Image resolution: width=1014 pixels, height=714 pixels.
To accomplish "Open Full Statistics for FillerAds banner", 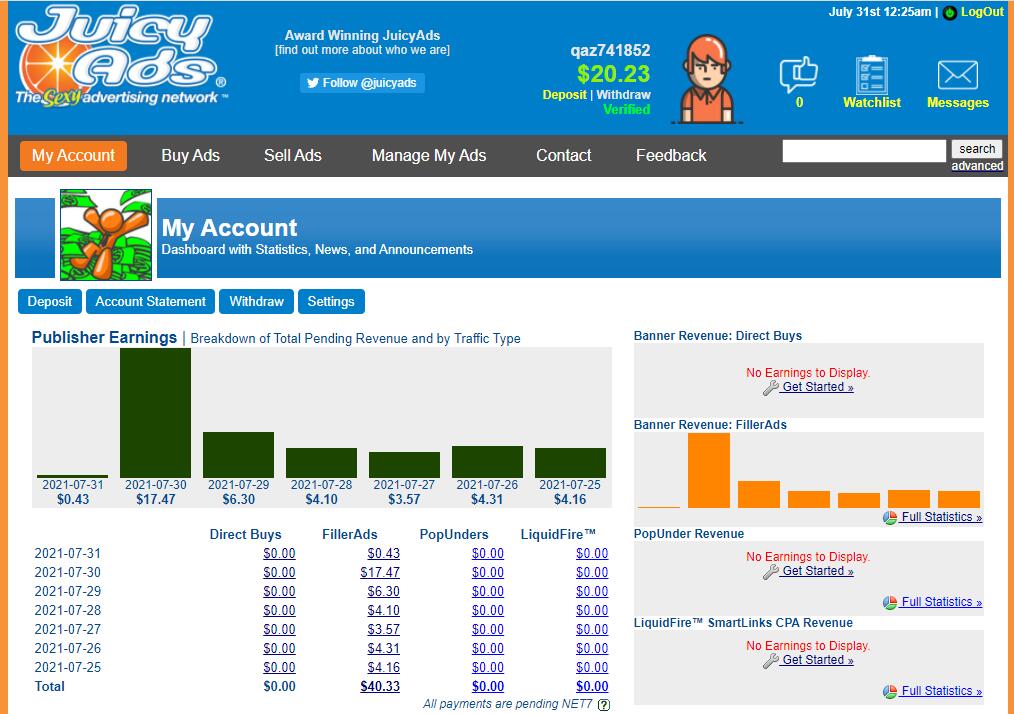I will [x=941, y=517].
